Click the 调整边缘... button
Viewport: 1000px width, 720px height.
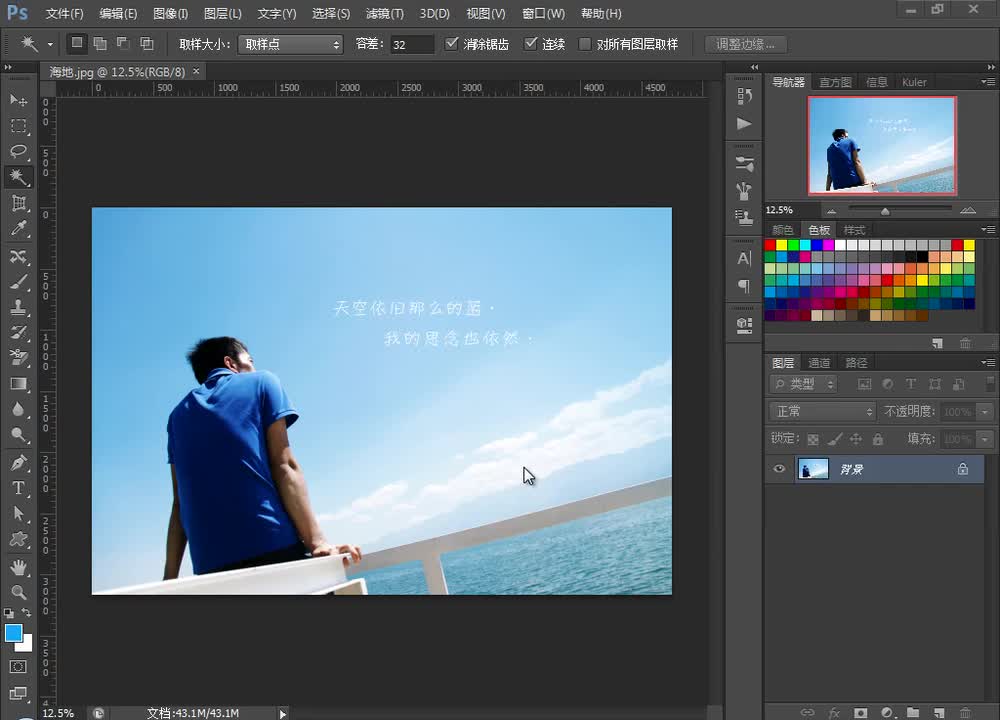pyautogui.click(x=745, y=44)
